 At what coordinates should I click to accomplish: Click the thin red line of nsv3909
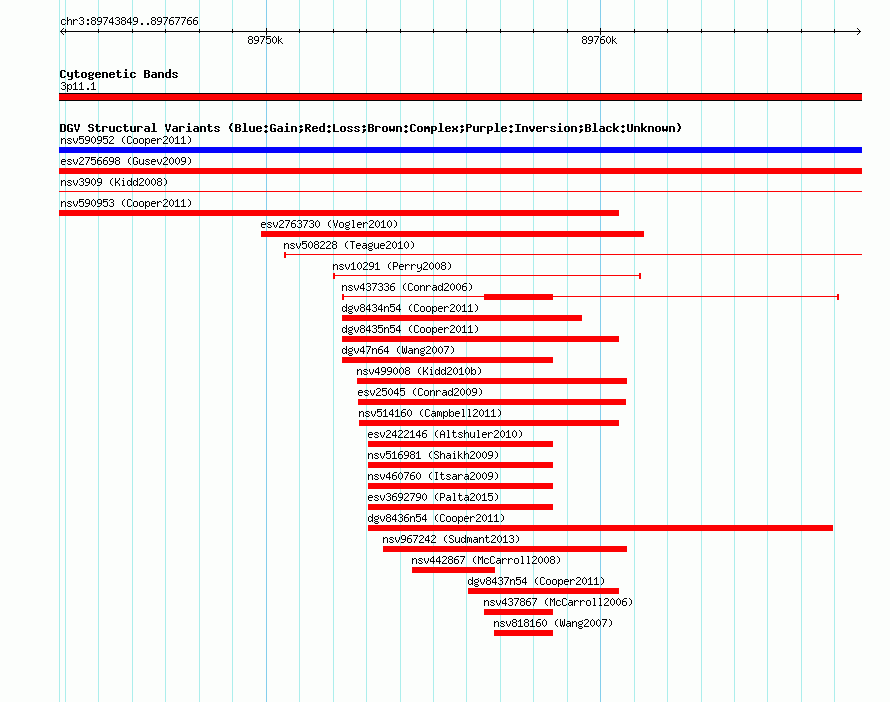click(x=460, y=192)
